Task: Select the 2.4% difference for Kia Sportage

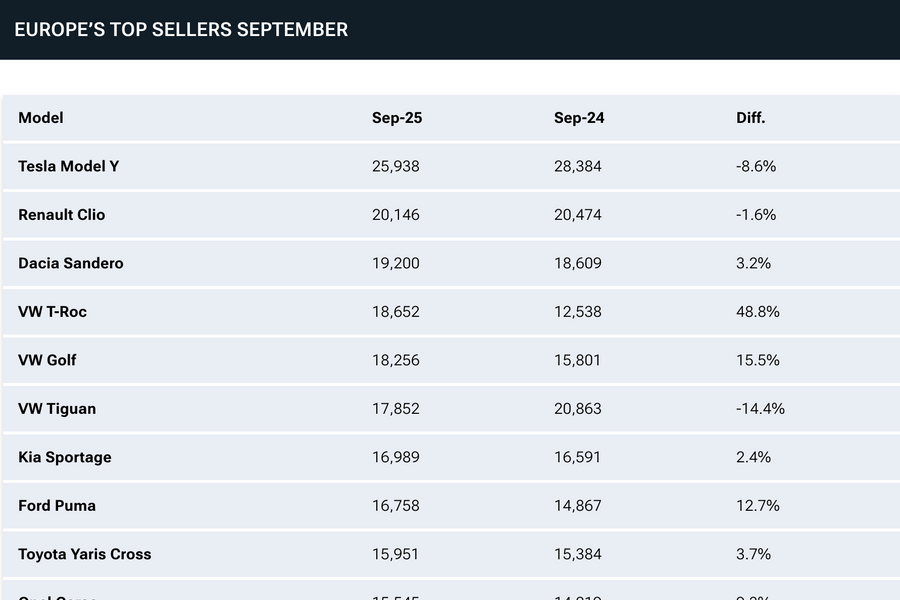Action: pyautogui.click(x=753, y=457)
